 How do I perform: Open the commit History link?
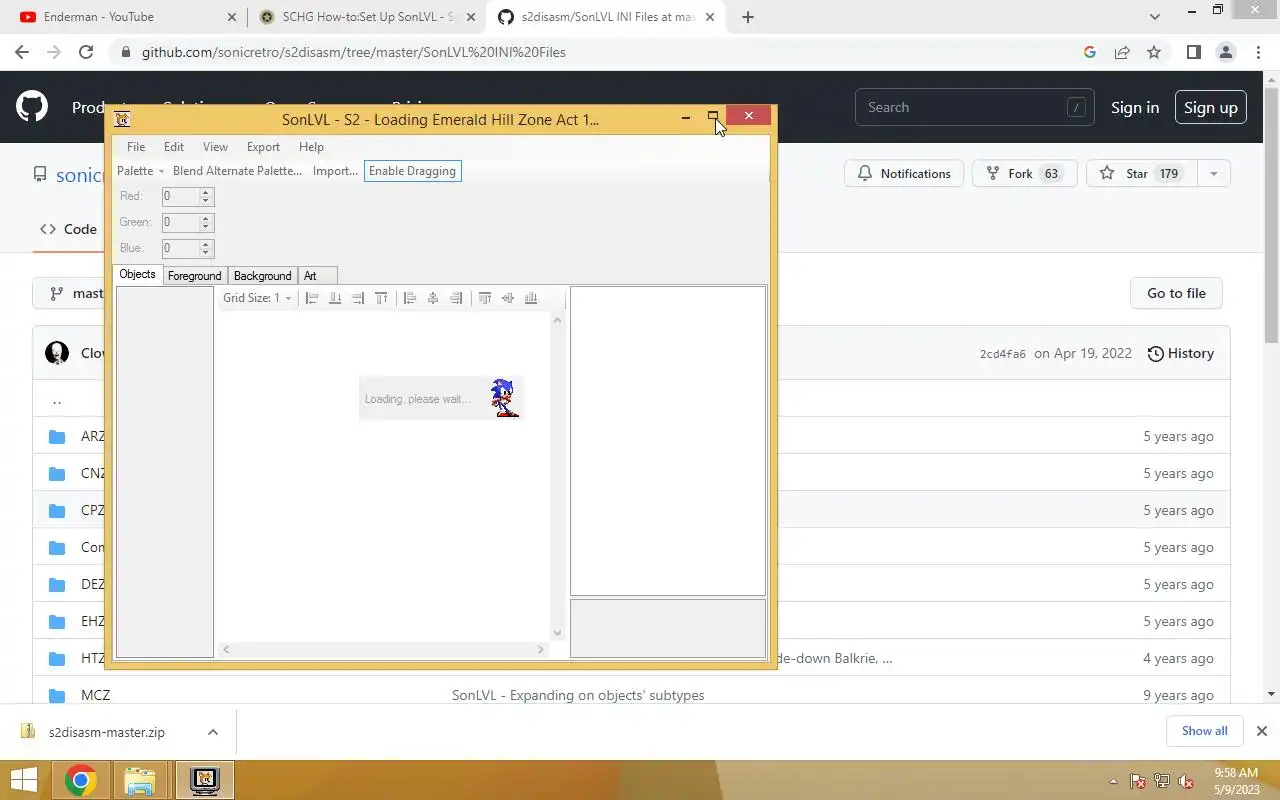pos(1180,353)
